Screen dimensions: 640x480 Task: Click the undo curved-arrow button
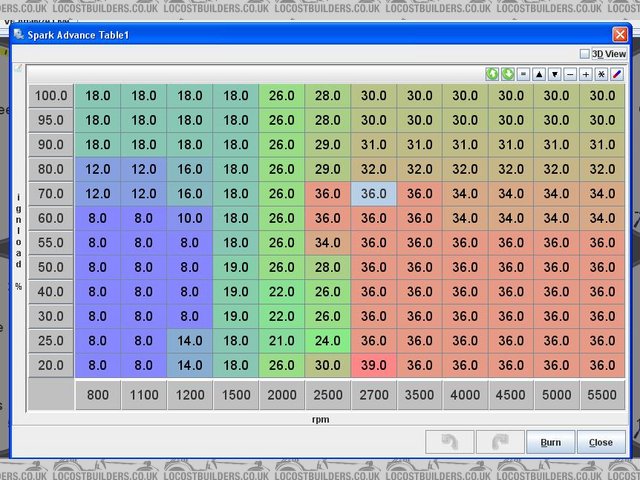coord(448,442)
